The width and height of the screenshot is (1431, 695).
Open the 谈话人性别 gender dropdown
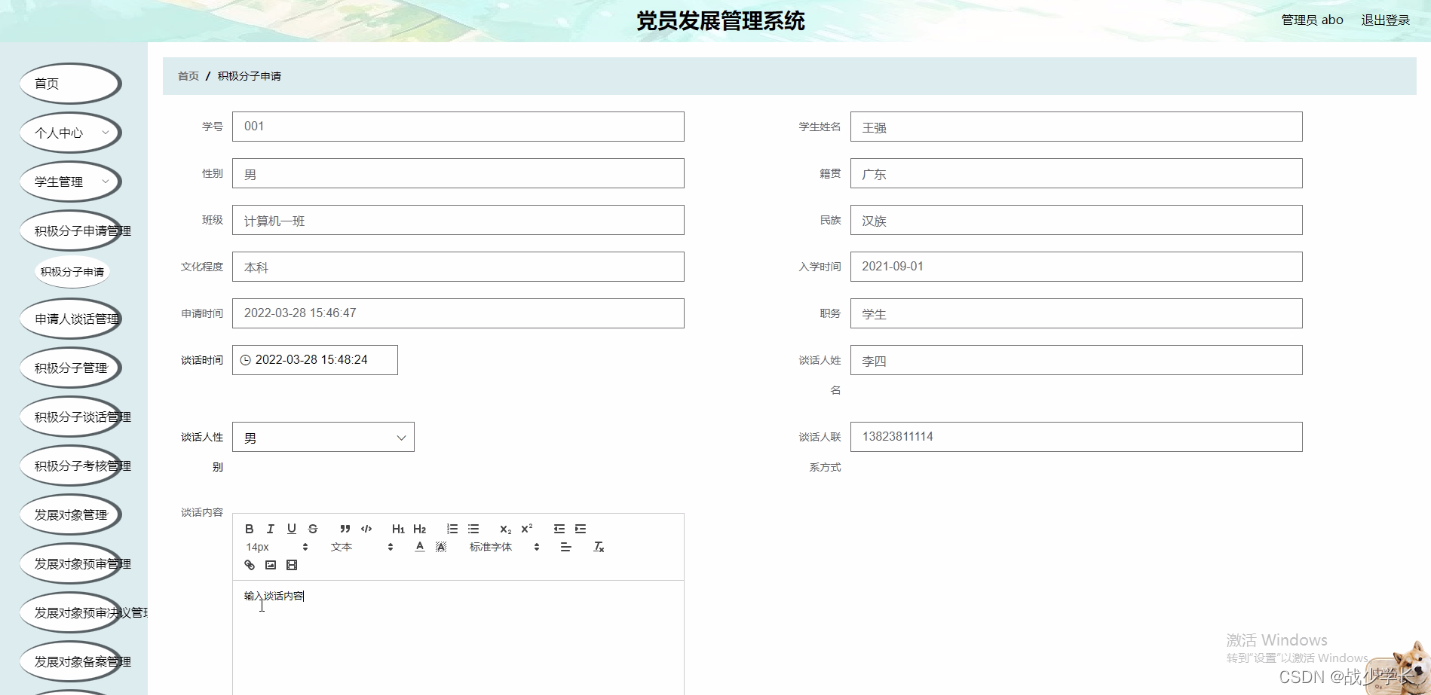[x=322, y=436]
